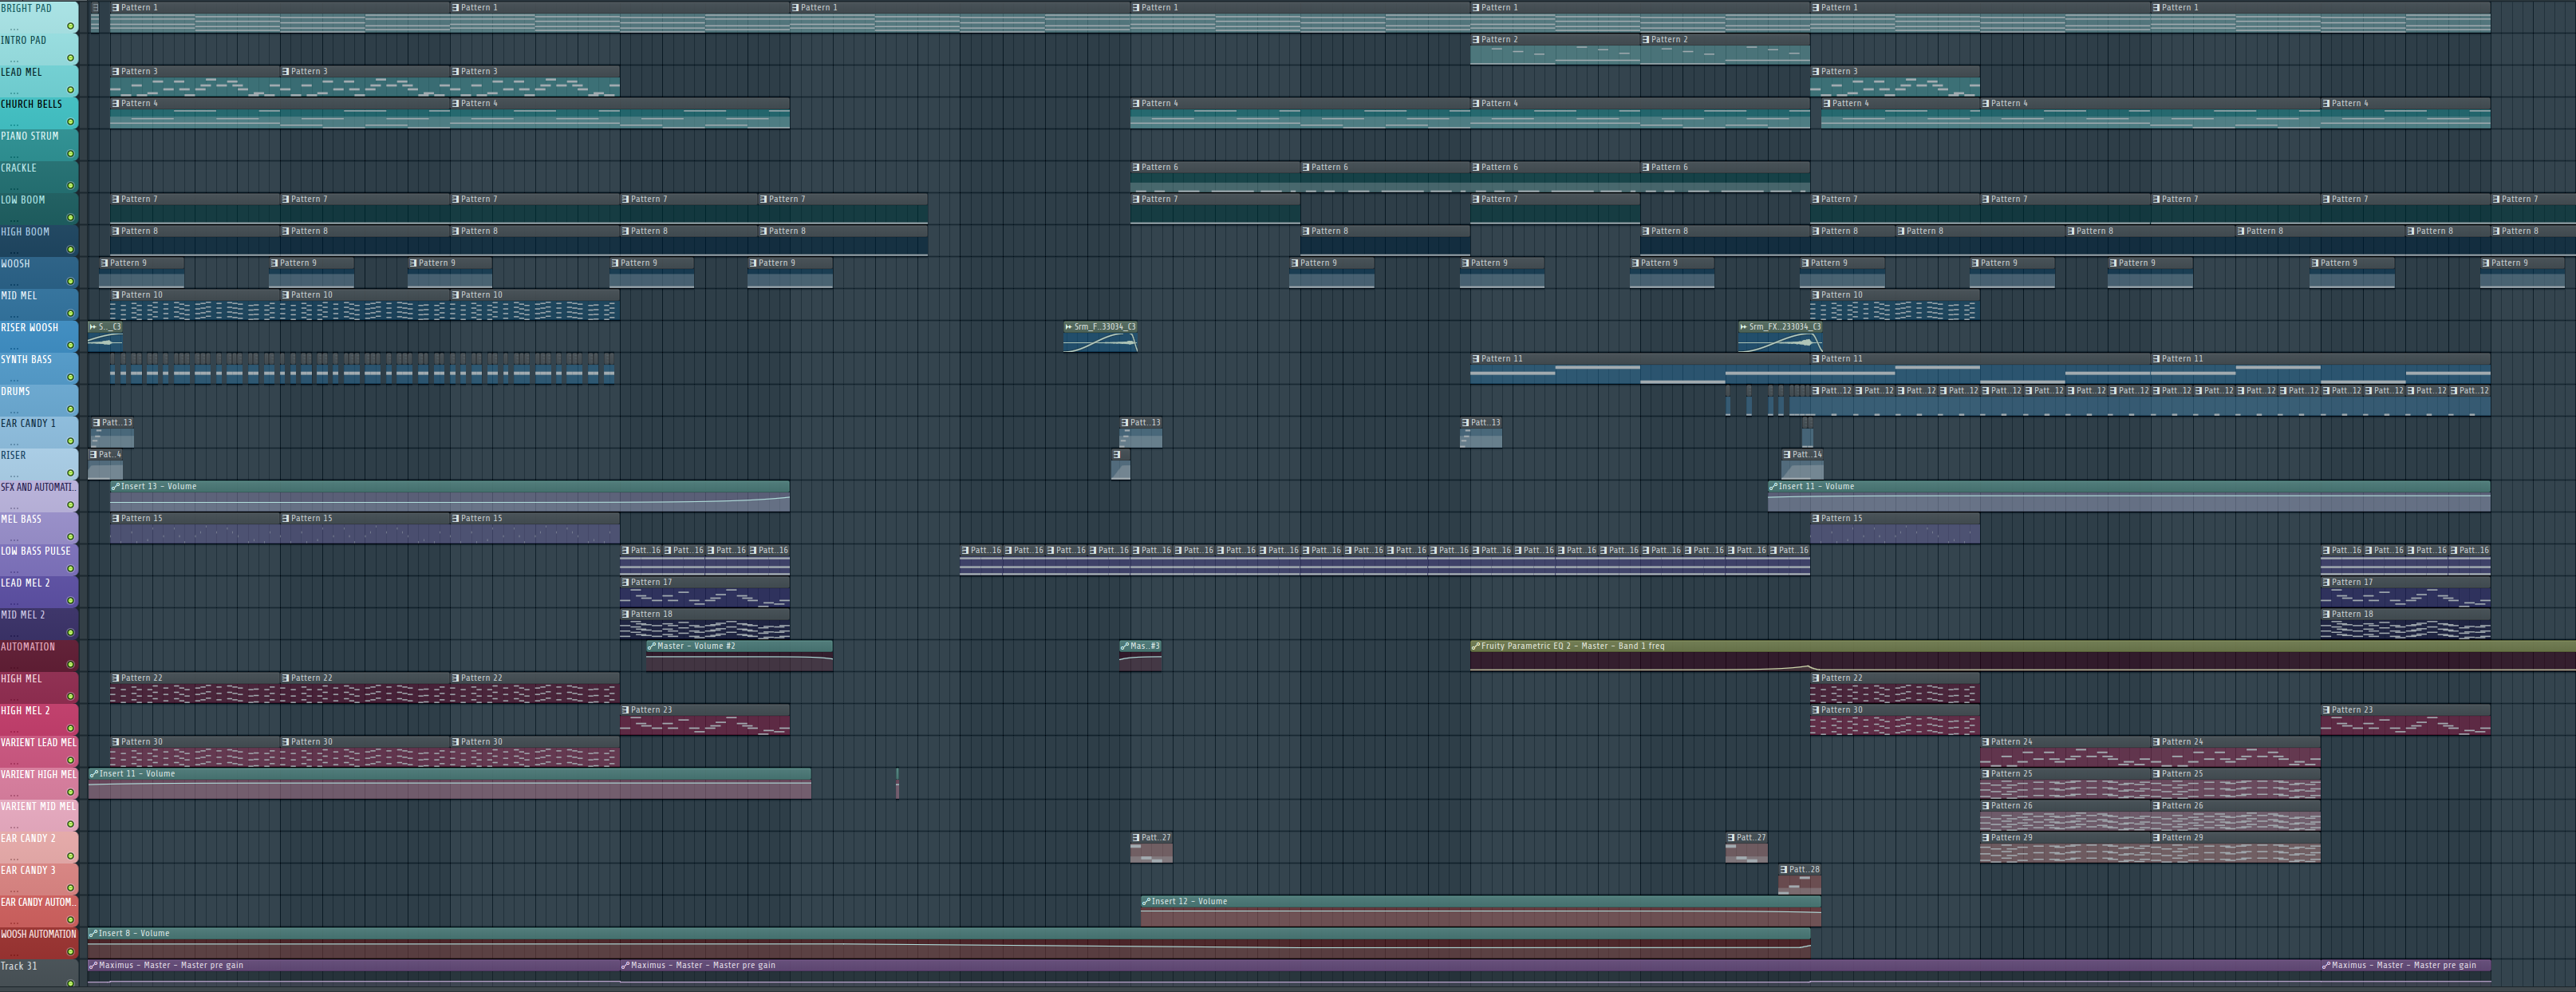Mute the BRIGHT PAD track
The image size is (2576, 992).
70,26
